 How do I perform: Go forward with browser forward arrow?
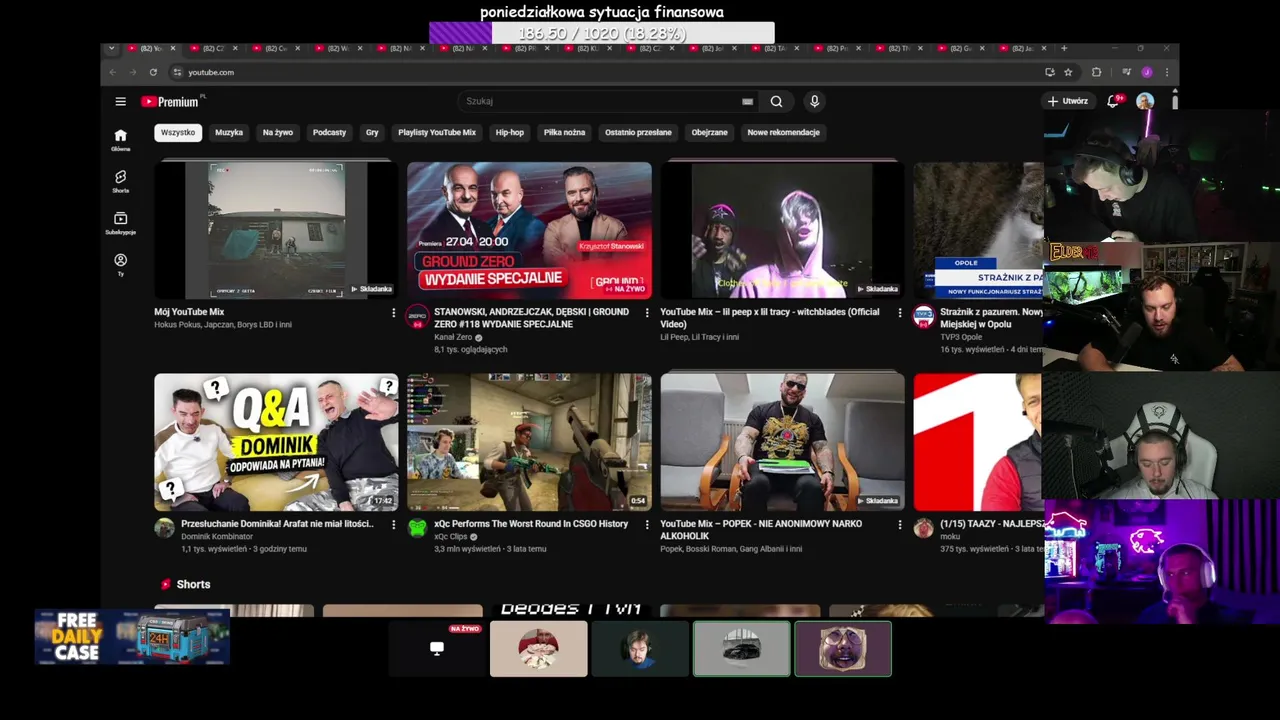pyautogui.click(x=132, y=72)
